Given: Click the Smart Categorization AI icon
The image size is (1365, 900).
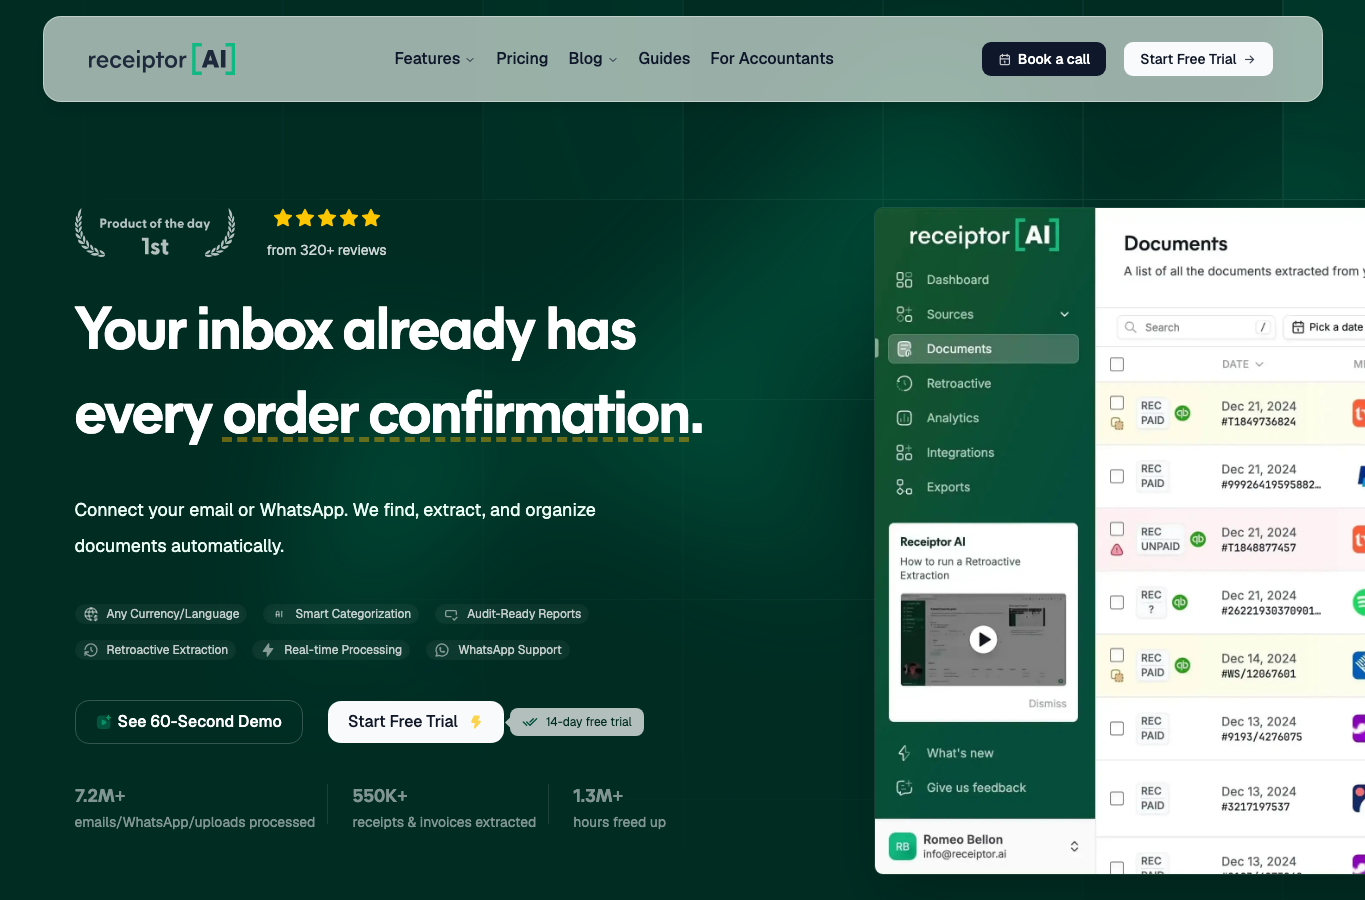Looking at the screenshot, I should click(x=279, y=614).
